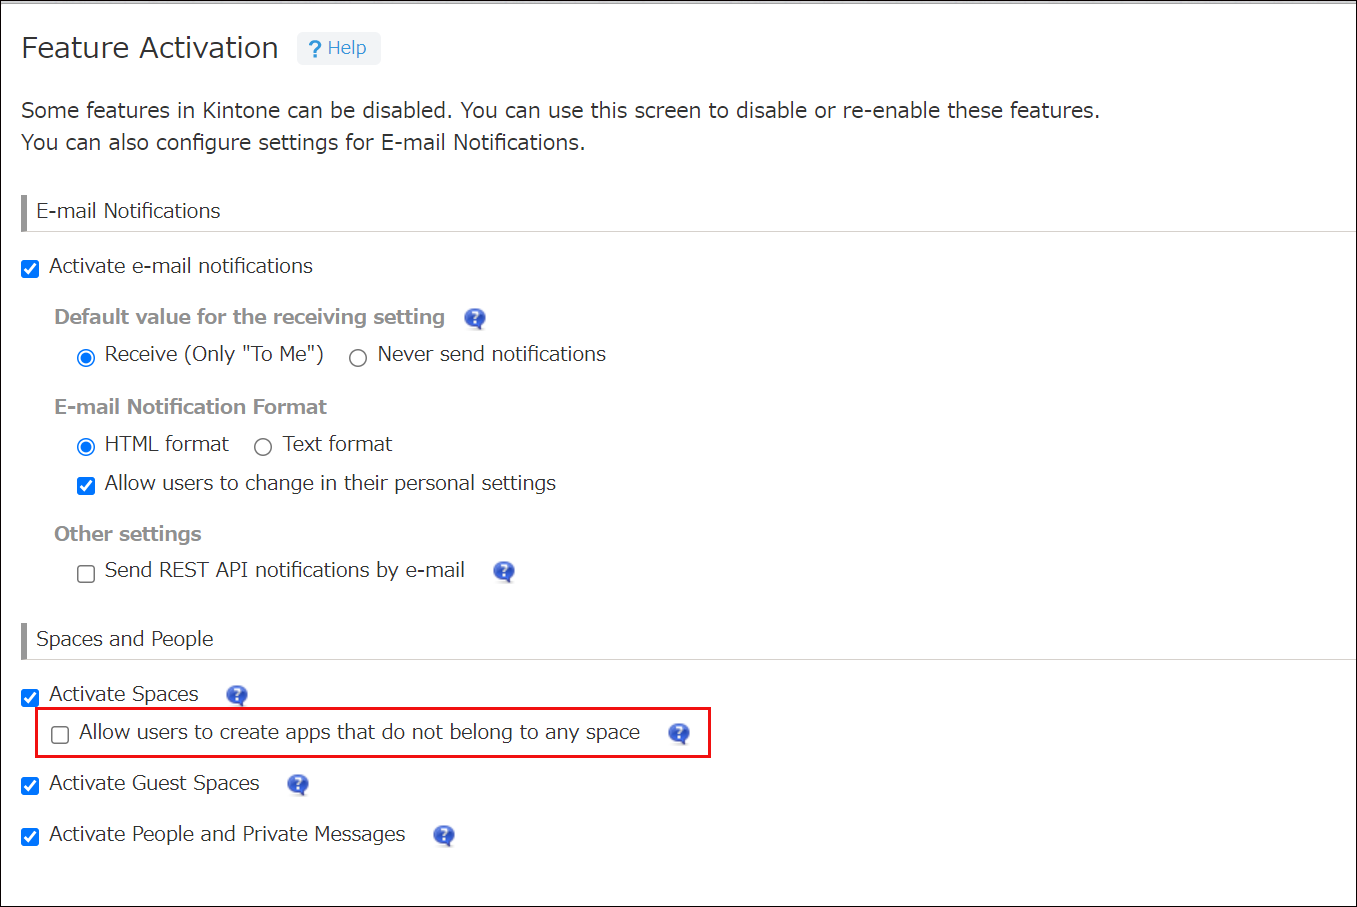Check "Allow users to create apps that do not belong to any space"

click(x=60, y=734)
